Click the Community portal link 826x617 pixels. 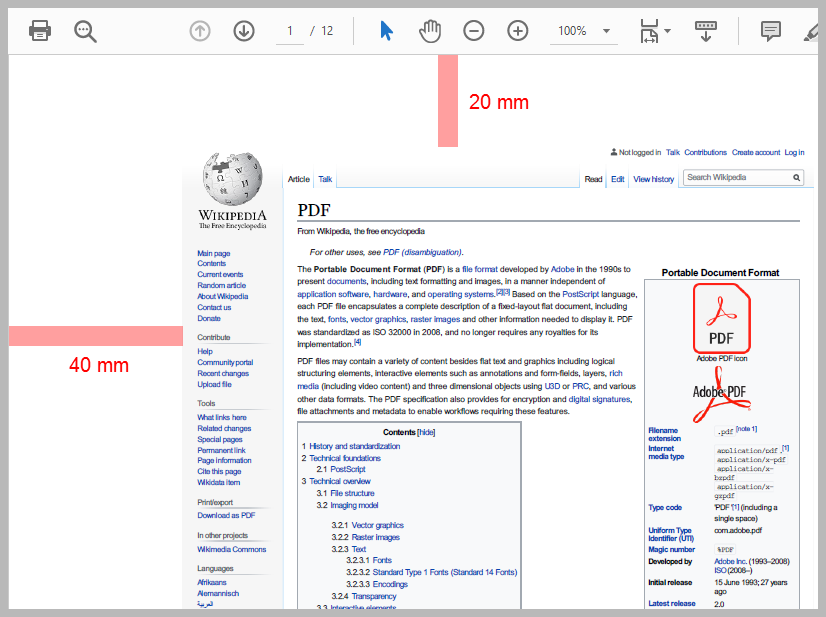(x=225, y=363)
